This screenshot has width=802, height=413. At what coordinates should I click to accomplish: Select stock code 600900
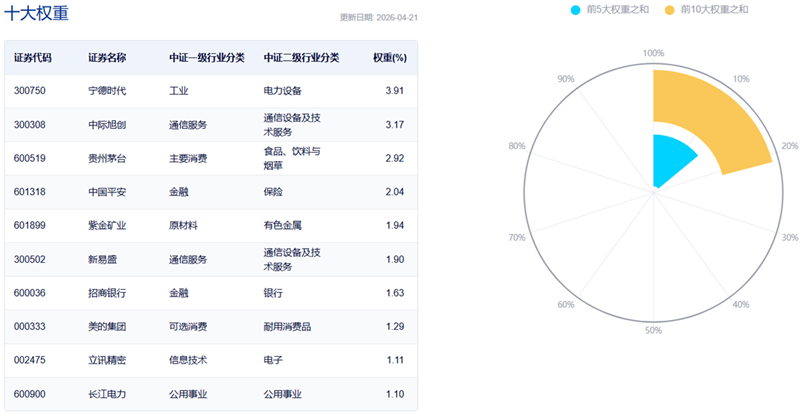click(x=30, y=394)
